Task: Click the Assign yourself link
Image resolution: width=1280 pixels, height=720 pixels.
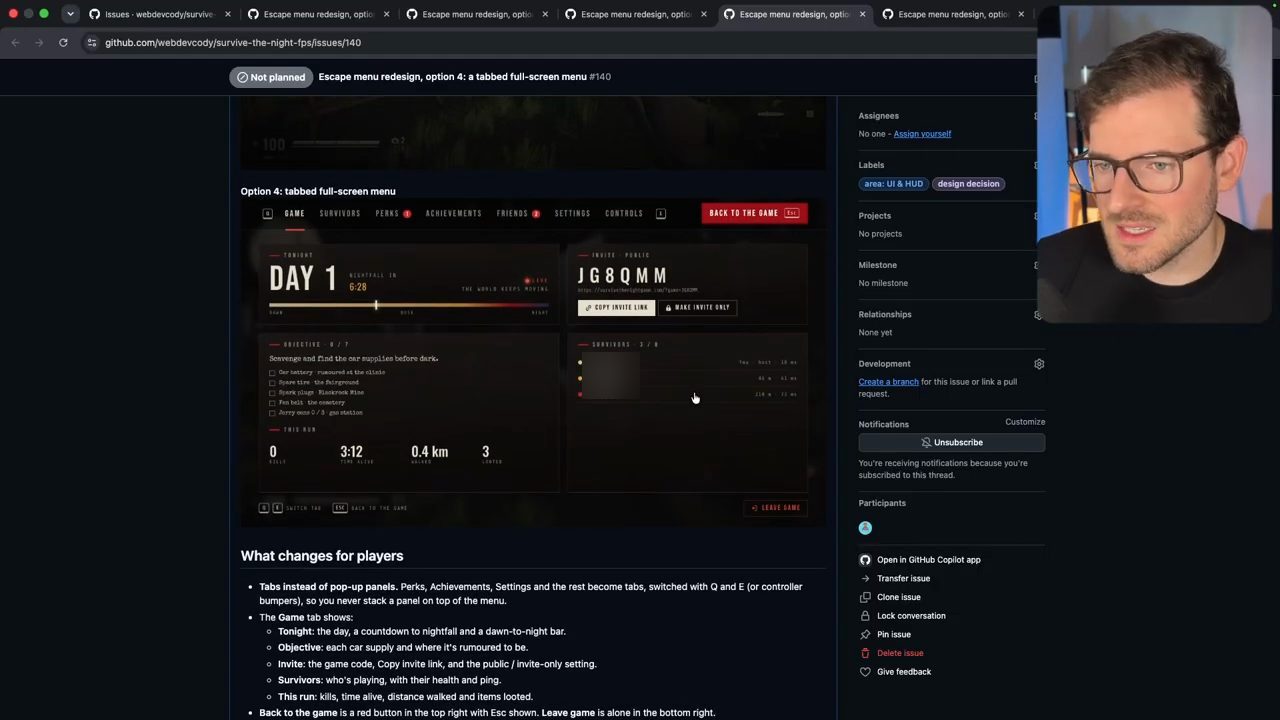Action: point(922,134)
